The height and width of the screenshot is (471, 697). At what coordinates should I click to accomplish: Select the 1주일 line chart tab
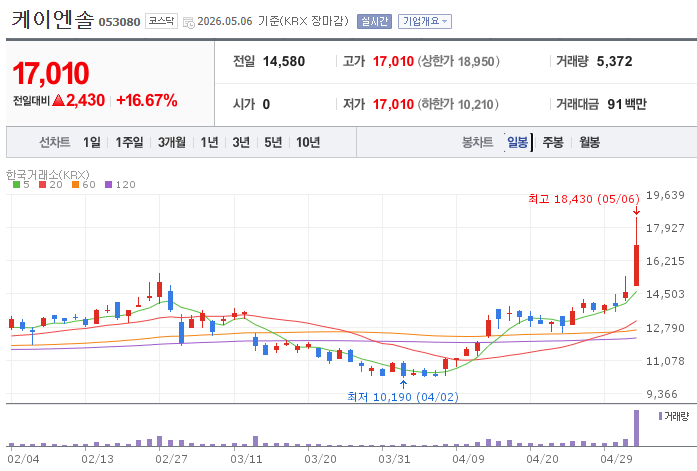click(x=129, y=142)
